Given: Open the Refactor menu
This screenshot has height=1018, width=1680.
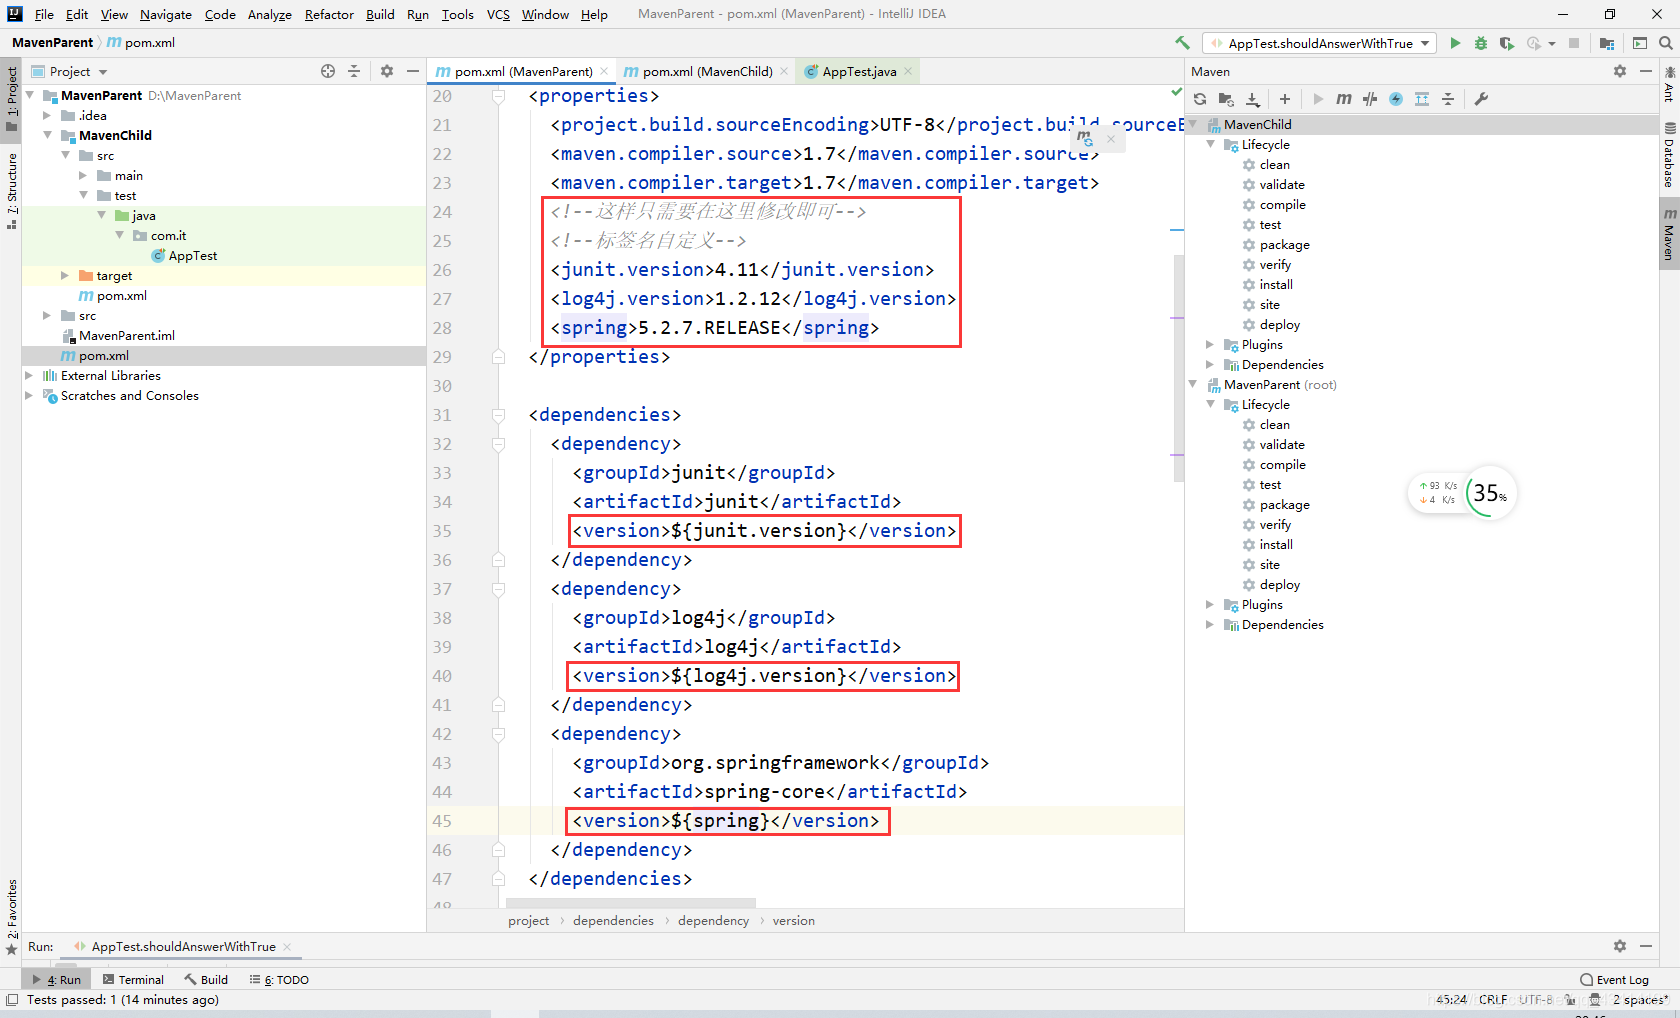Looking at the screenshot, I should 329,14.
